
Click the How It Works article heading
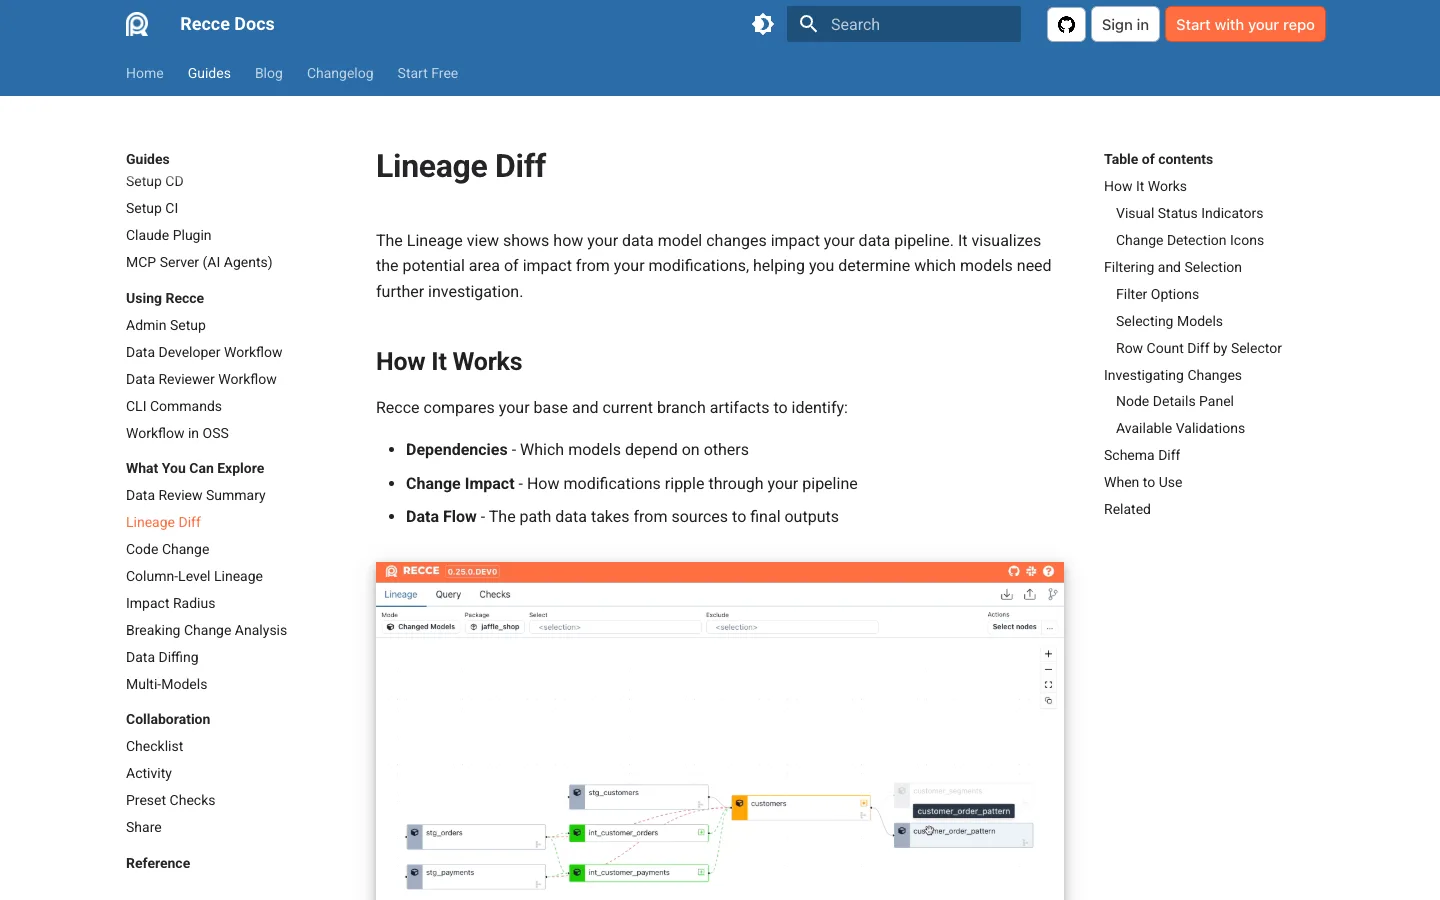click(x=449, y=361)
